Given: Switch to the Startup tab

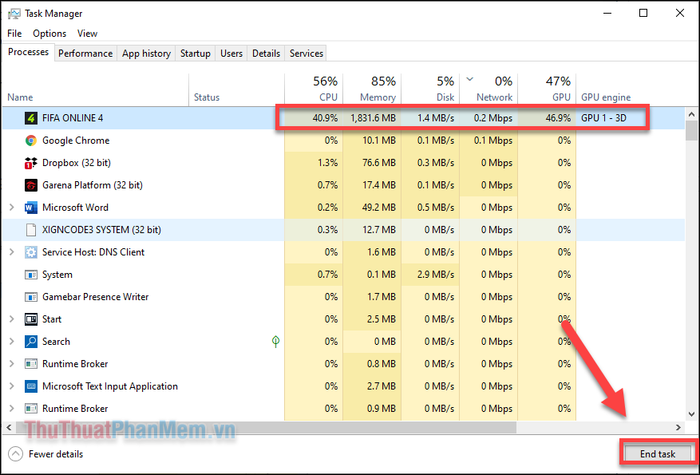Looking at the screenshot, I should tap(195, 53).
